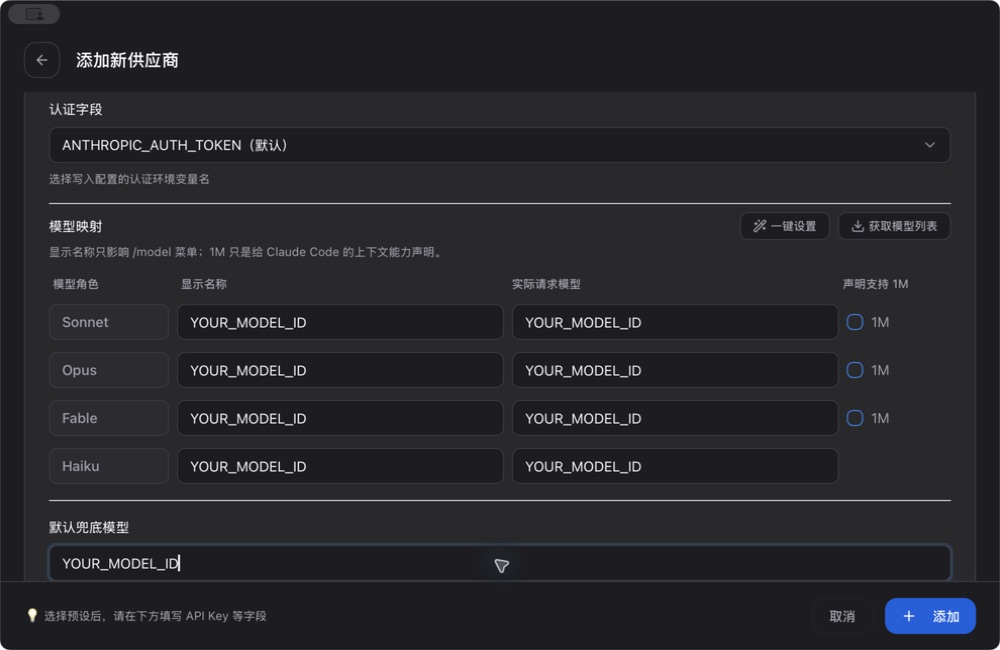Enable 1M checkbox for Fable
Viewport: 1000px width, 650px height.
coord(855,418)
